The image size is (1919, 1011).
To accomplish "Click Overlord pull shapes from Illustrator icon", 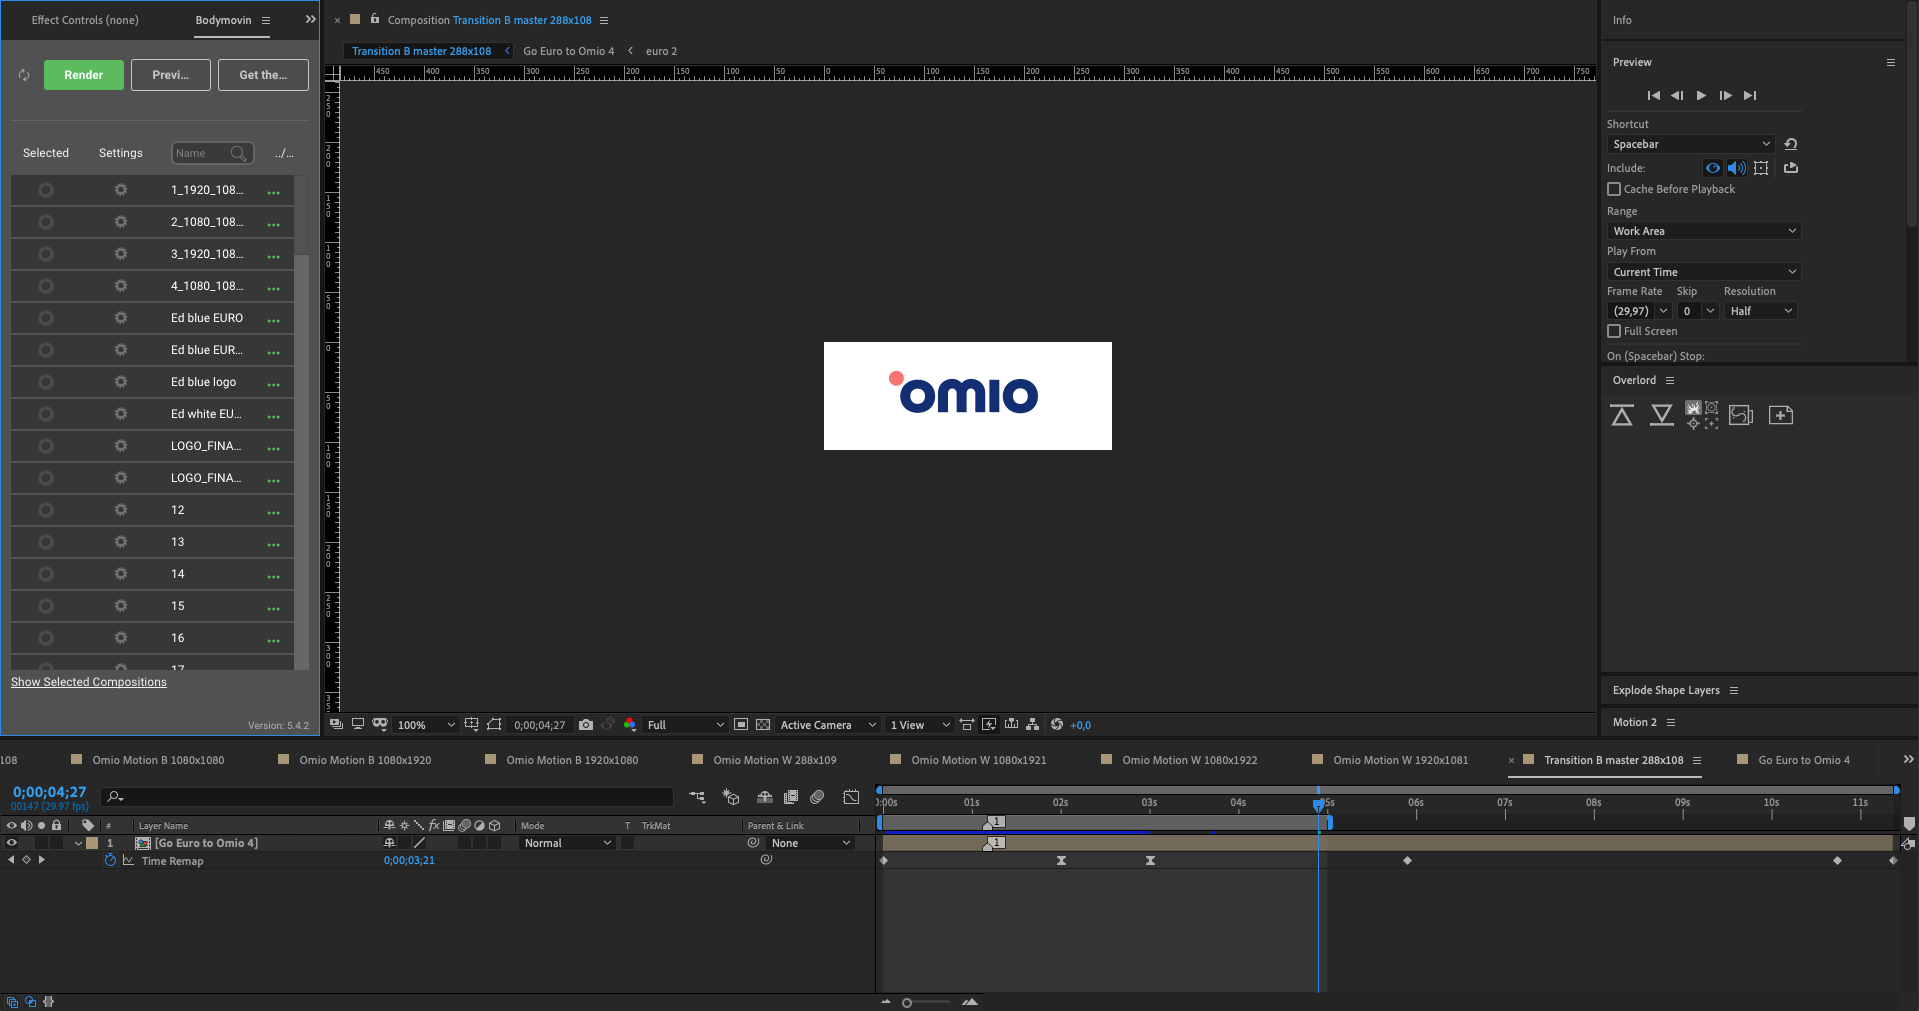I will [1662, 415].
